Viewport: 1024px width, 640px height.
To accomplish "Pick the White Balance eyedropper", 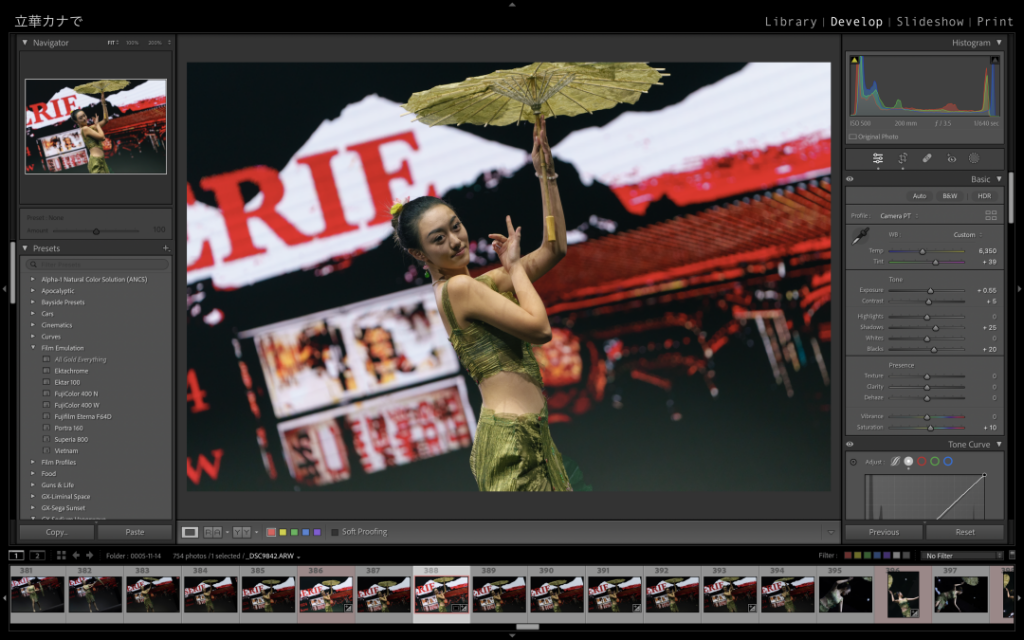I will pyautogui.click(x=861, y=236).
